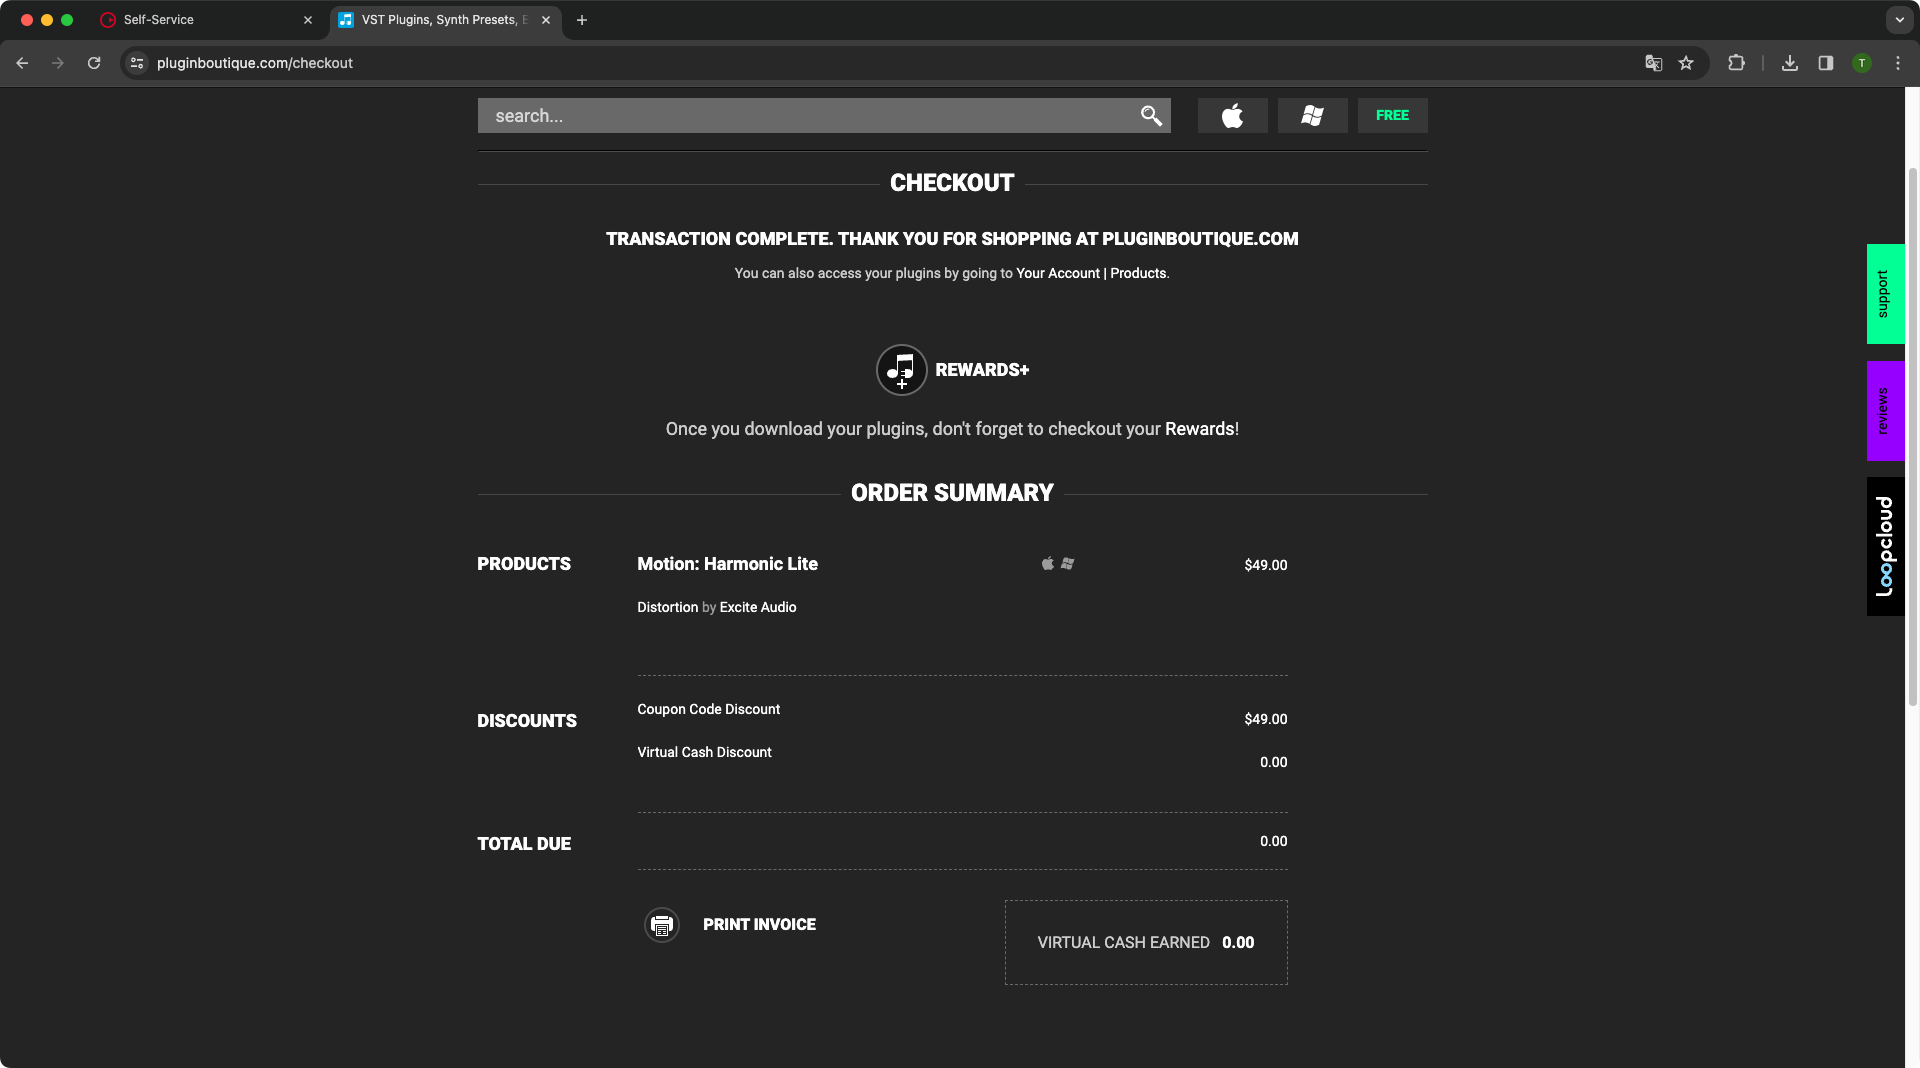Click the Rewards+ music note icon
The height and width of the screenshot is (1068, 1920).
tap(901, 370)
